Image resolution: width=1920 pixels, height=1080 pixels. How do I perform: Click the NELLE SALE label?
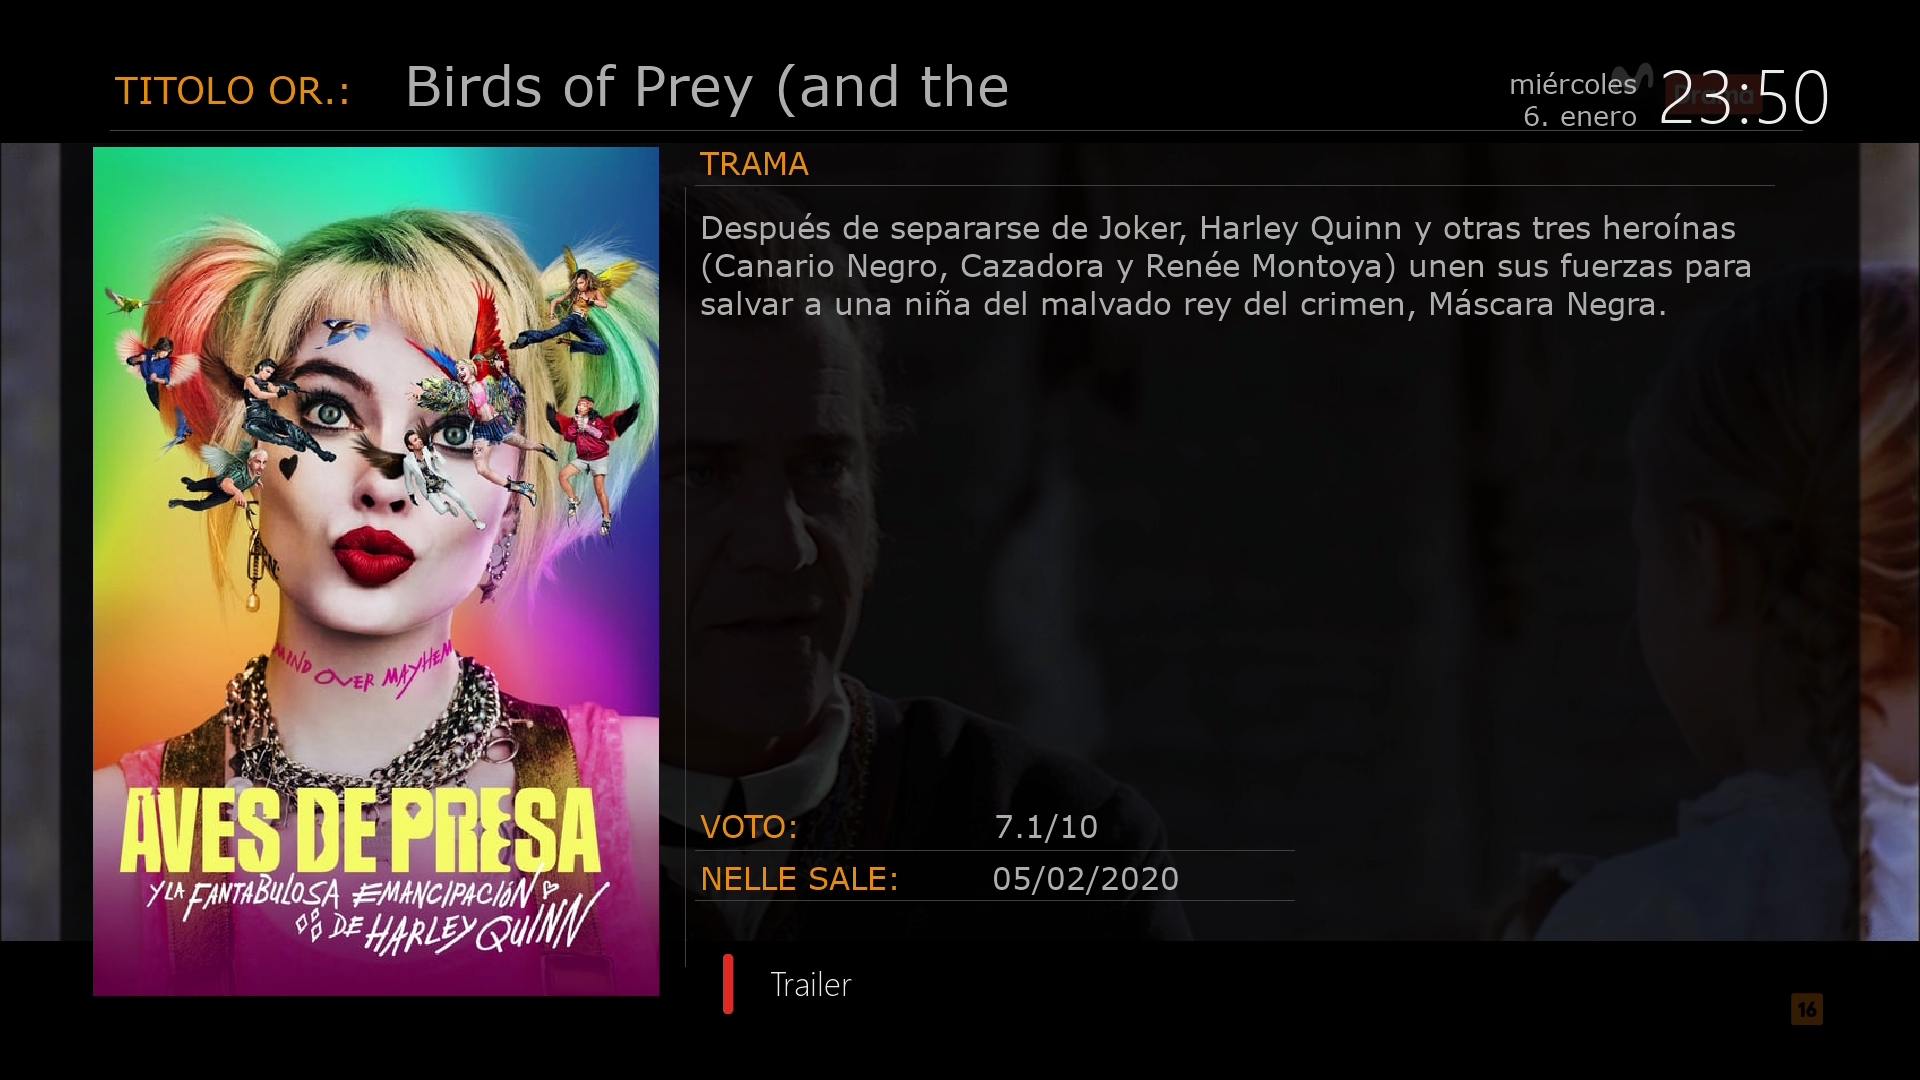pyautogui.click(x=799, y=879)
